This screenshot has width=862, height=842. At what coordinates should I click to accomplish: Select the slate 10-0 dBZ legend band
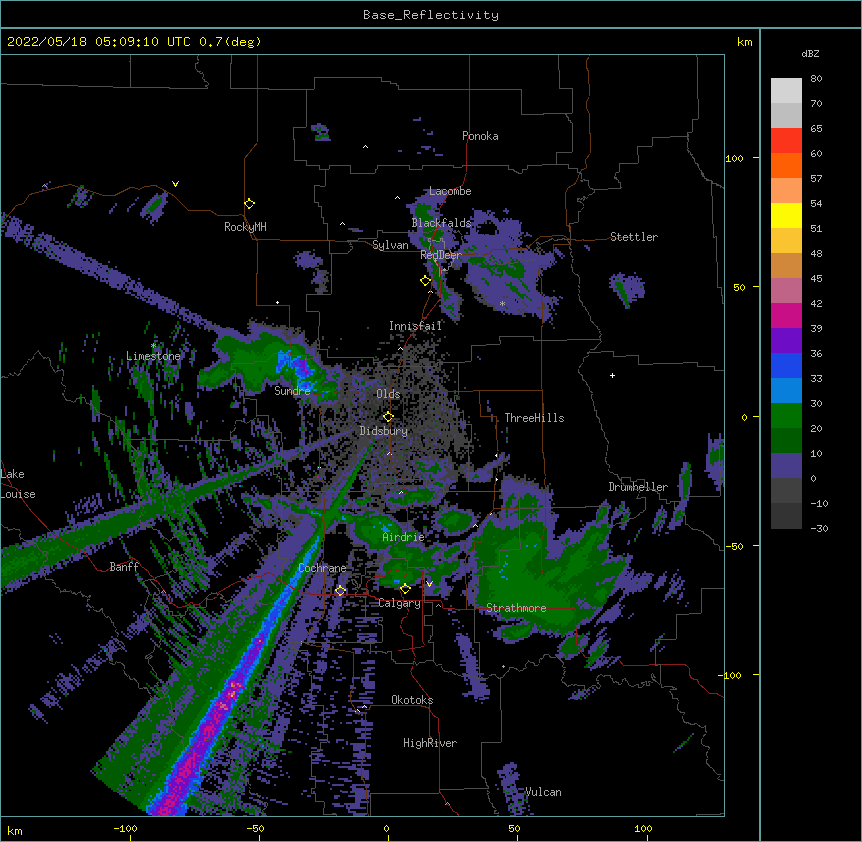786,466
